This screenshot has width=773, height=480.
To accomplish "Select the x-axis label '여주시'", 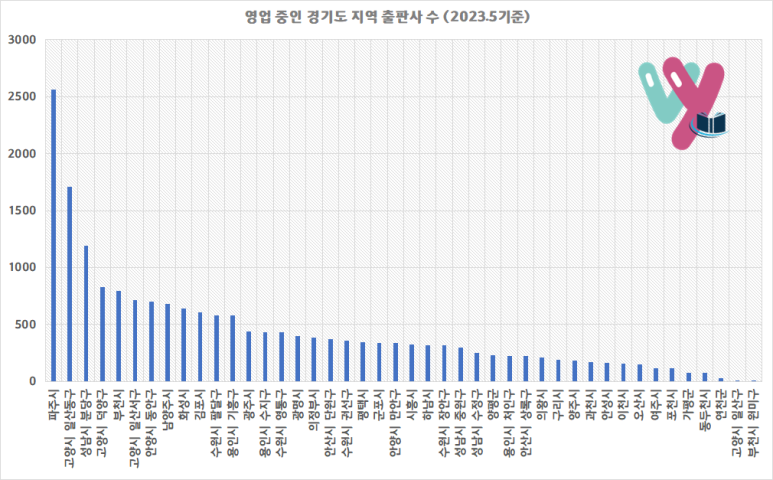I will coord(656,405).
